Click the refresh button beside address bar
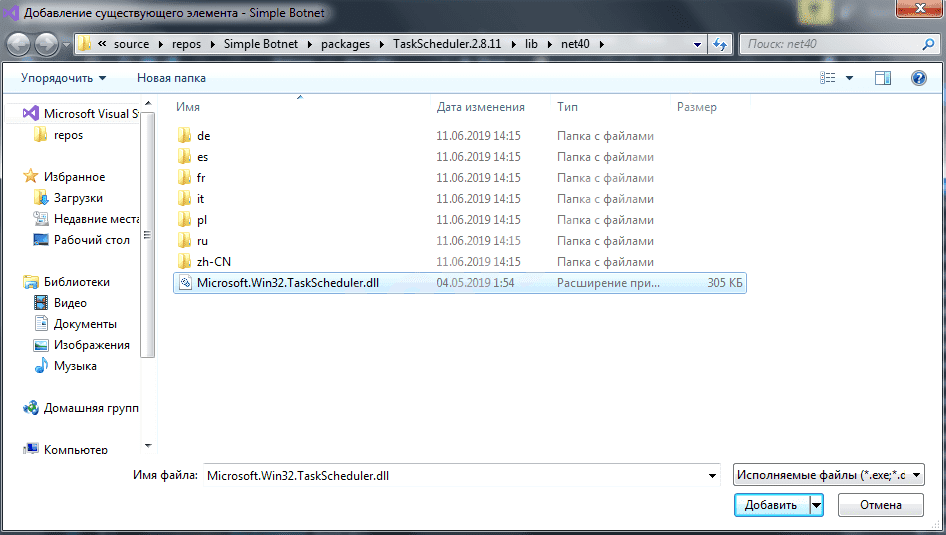This screenshot has width=946, height=535. pos(720,44)
